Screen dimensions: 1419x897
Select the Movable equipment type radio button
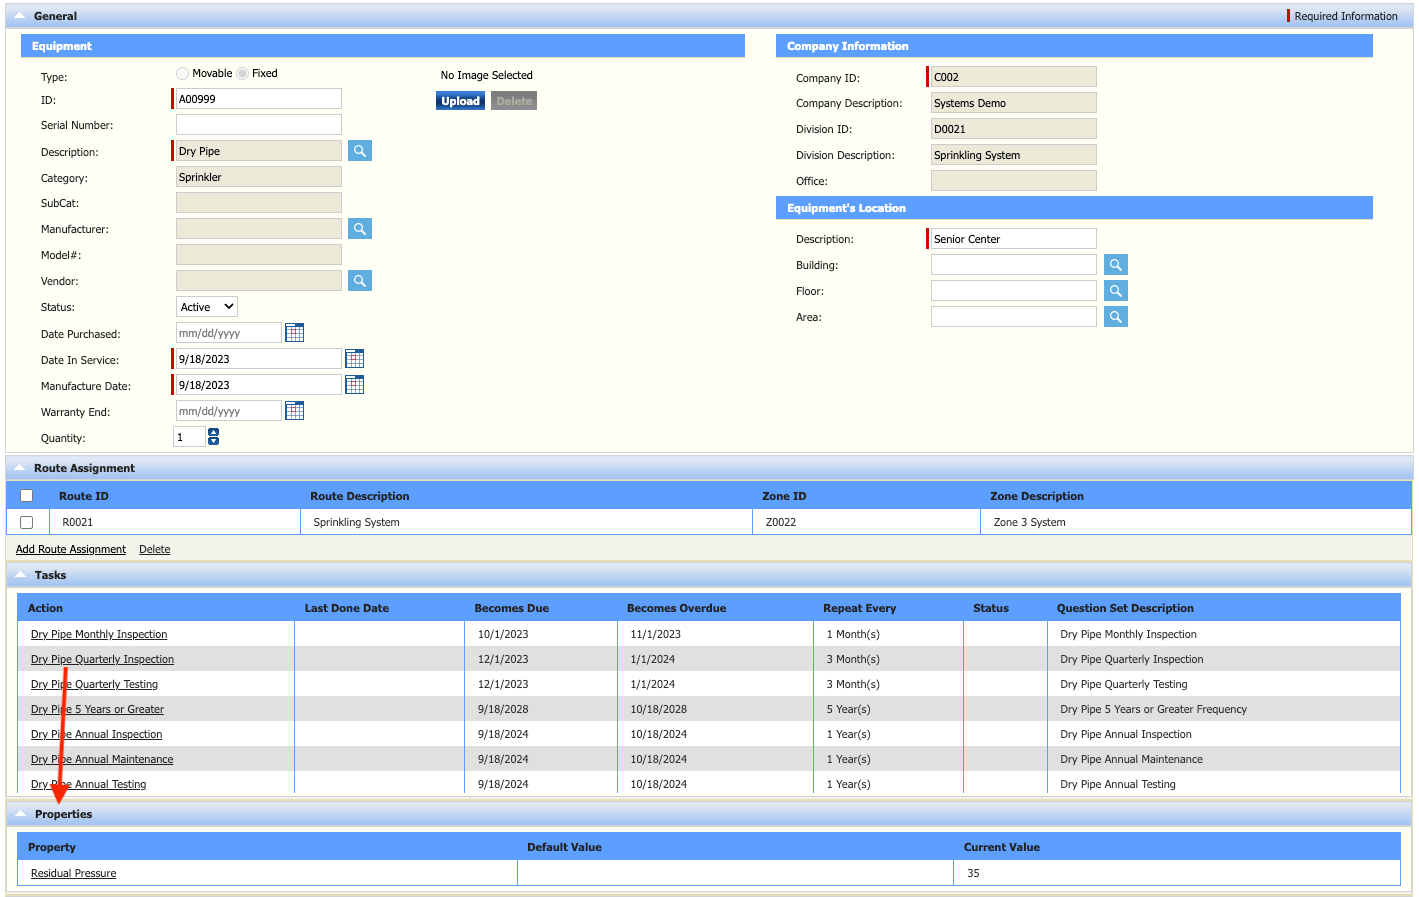[x=181, y=73]
